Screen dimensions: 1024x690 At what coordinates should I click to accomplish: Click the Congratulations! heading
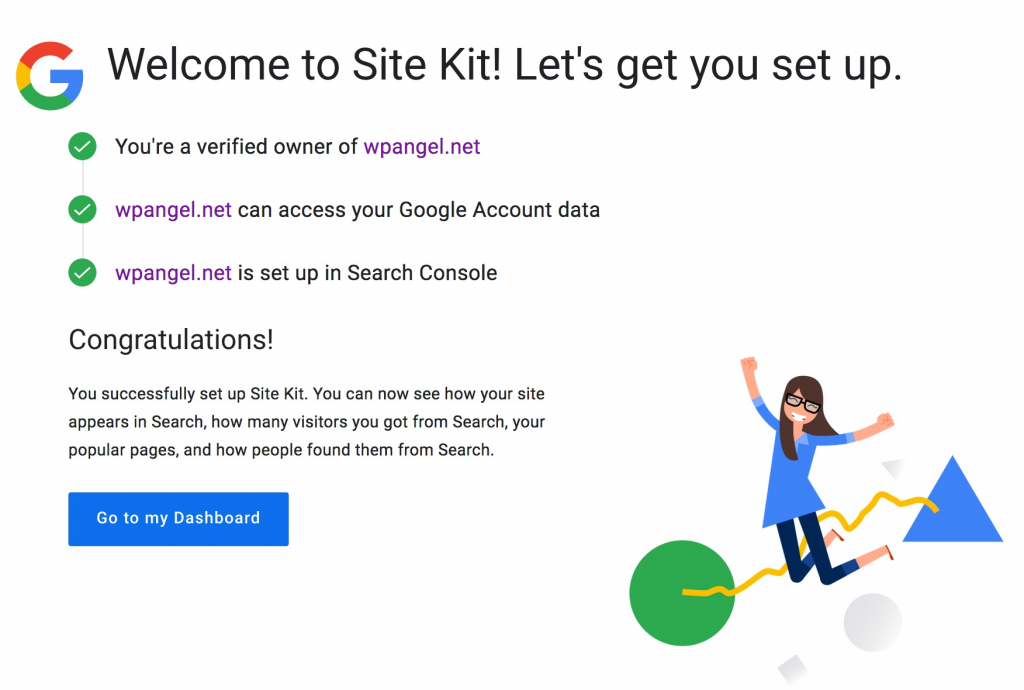tap(171, 340)
